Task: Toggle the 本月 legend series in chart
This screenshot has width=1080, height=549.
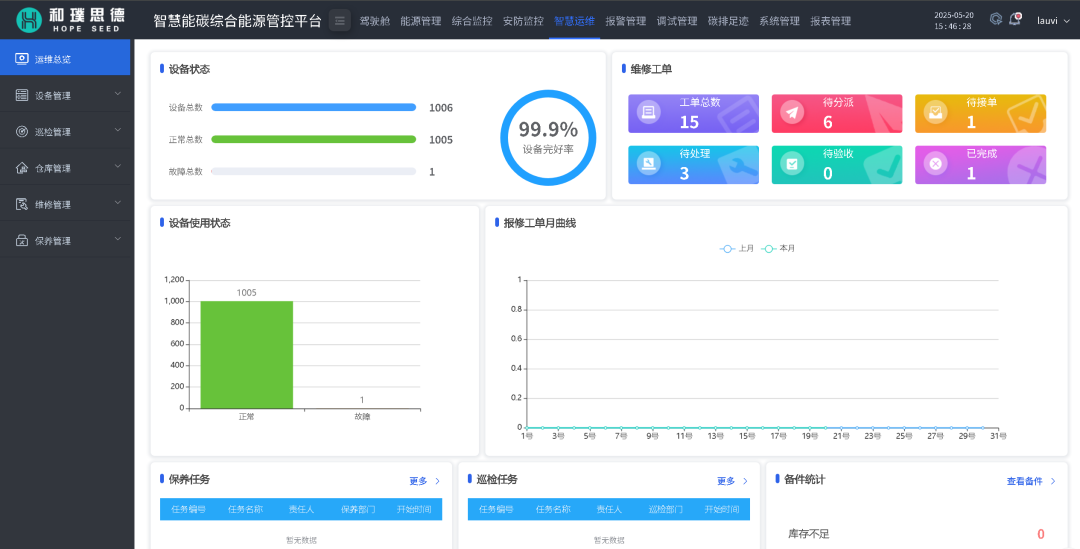Action: pyautogui.click(x=778, y=248)
